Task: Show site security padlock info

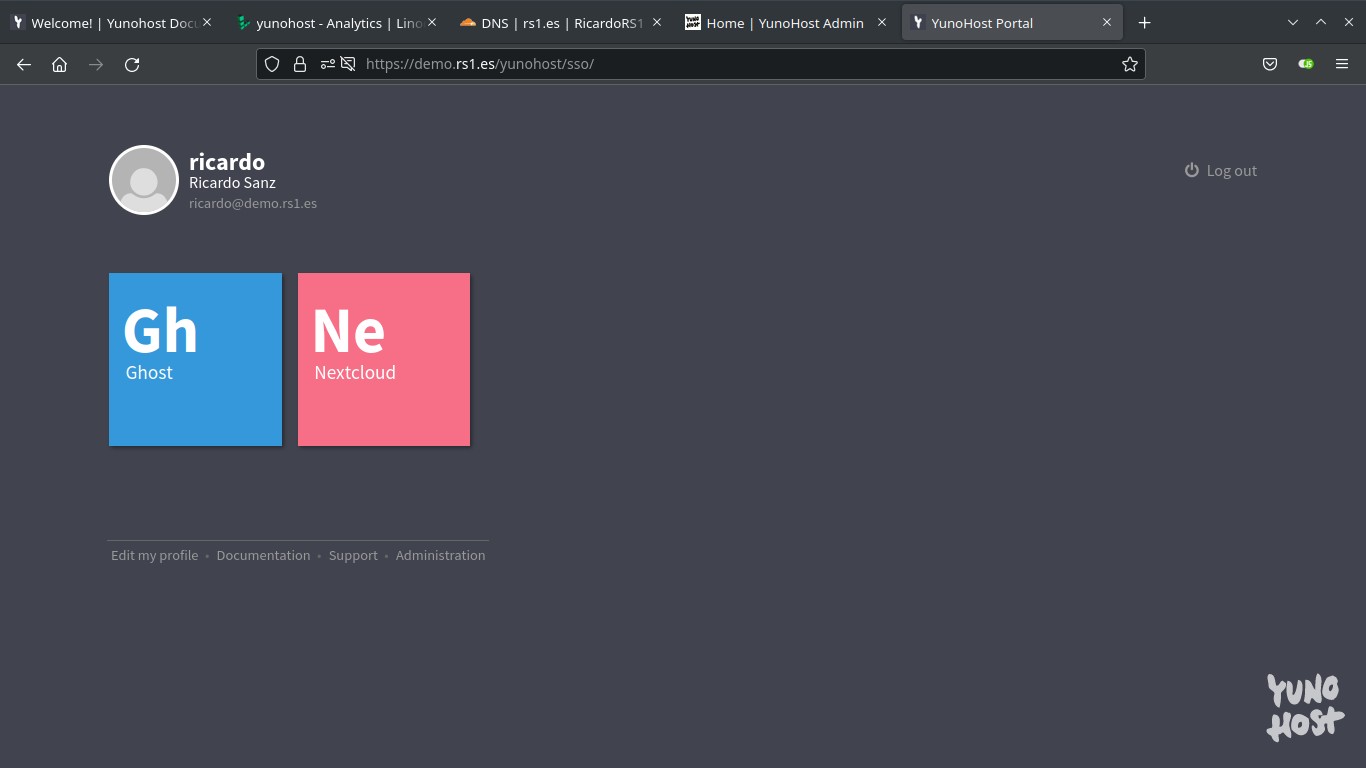Action: (299, 64)
